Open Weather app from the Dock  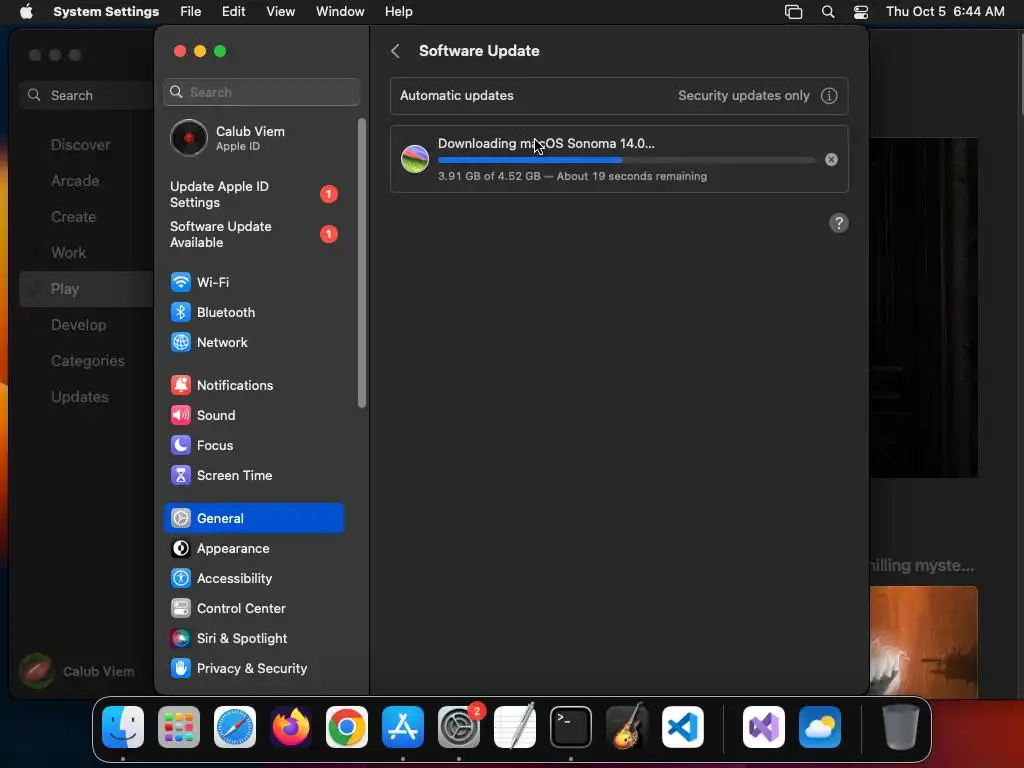(x=820, y=727)
